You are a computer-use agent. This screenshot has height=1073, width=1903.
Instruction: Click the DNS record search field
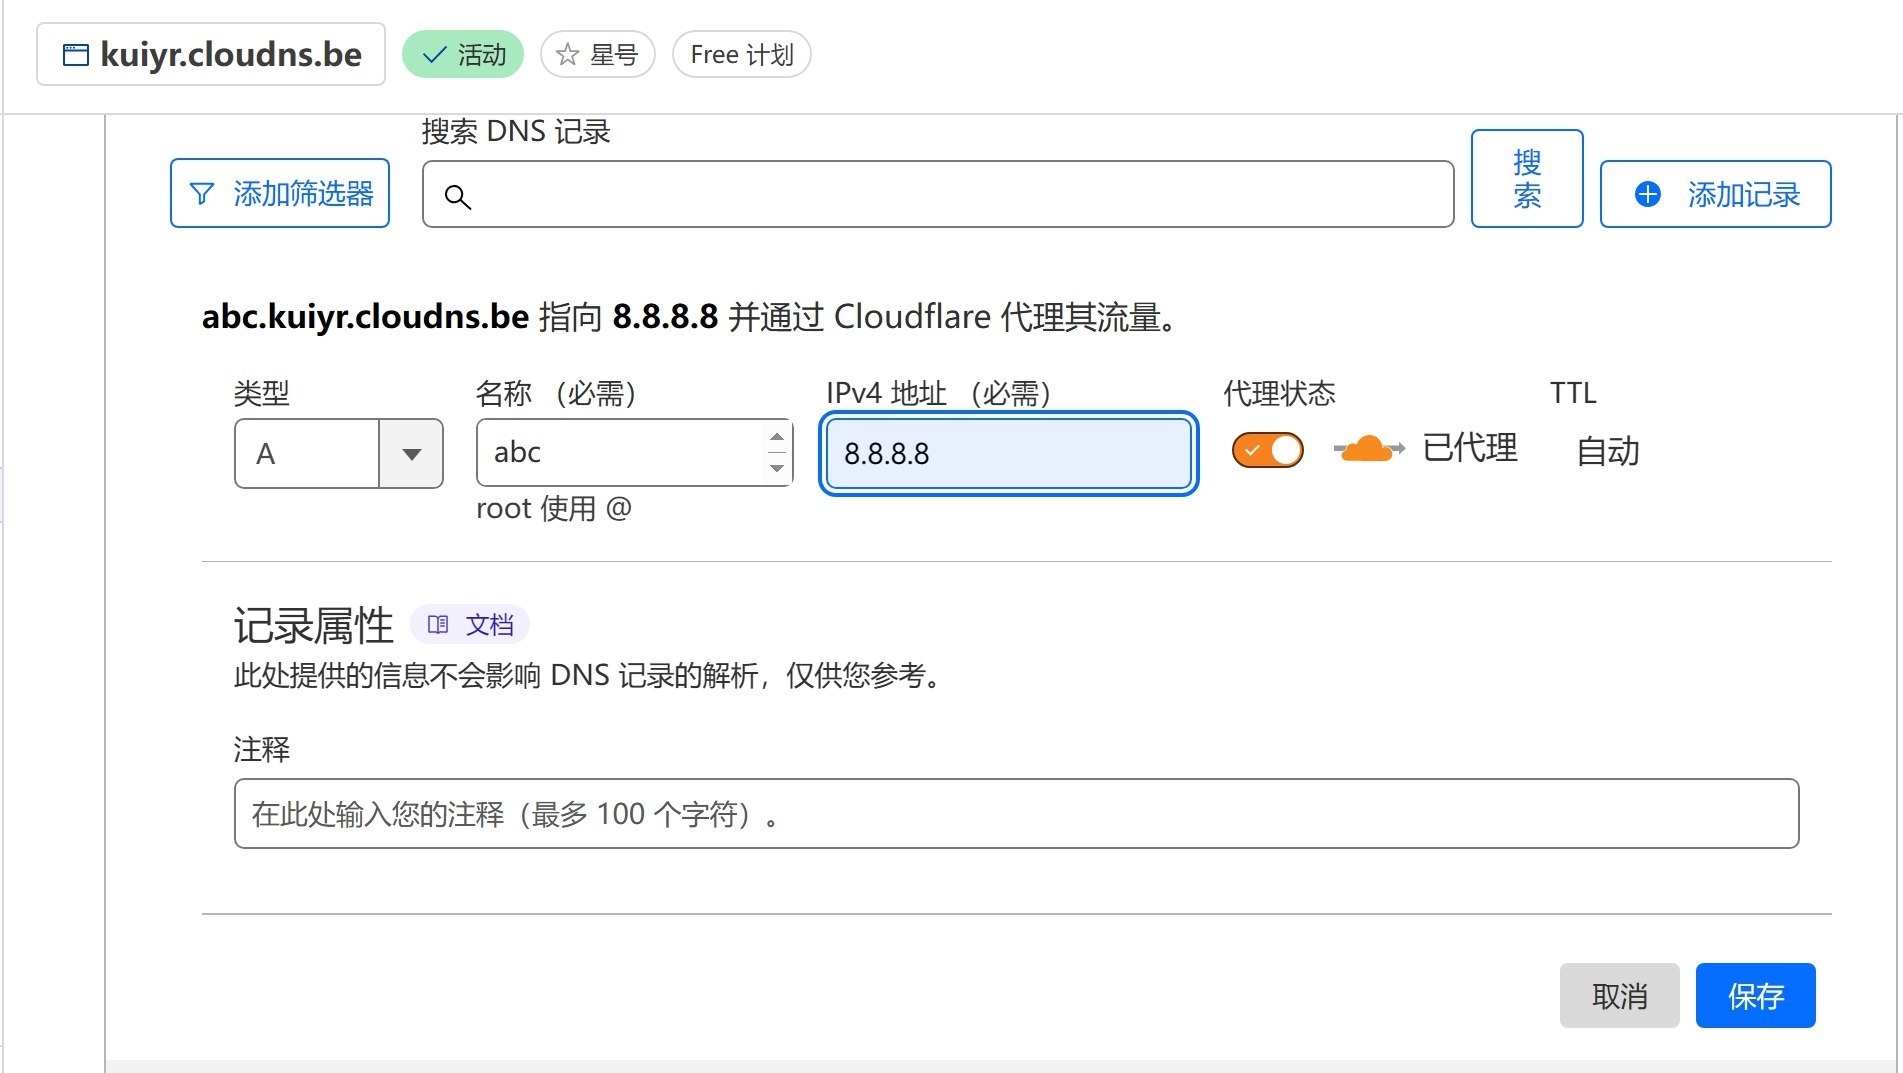click(950, 195)
